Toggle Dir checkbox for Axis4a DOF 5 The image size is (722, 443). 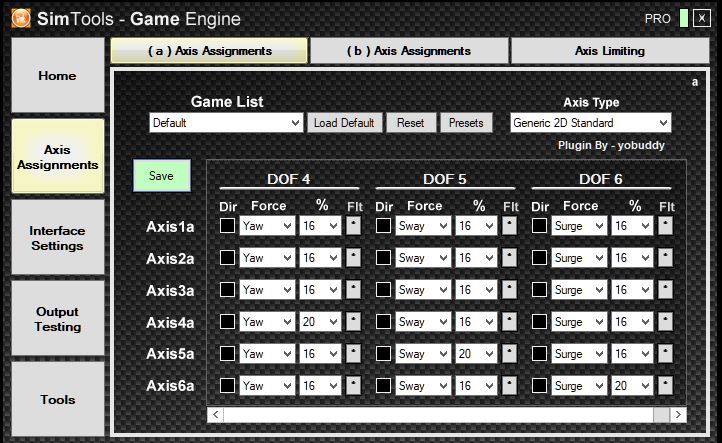(x=384, y=321)
